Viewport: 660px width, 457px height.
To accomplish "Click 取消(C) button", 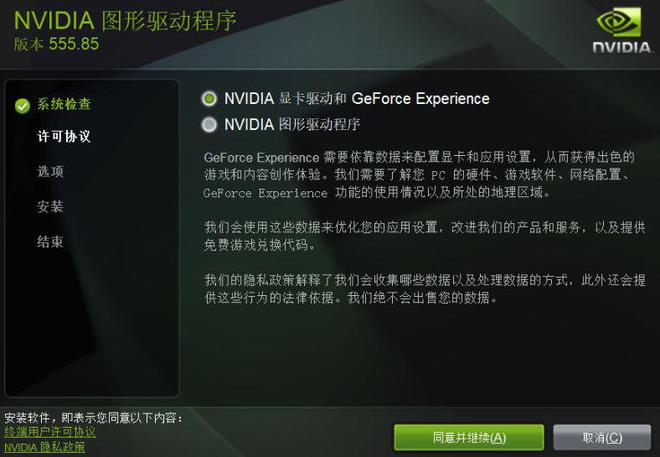I will (602, 438).
